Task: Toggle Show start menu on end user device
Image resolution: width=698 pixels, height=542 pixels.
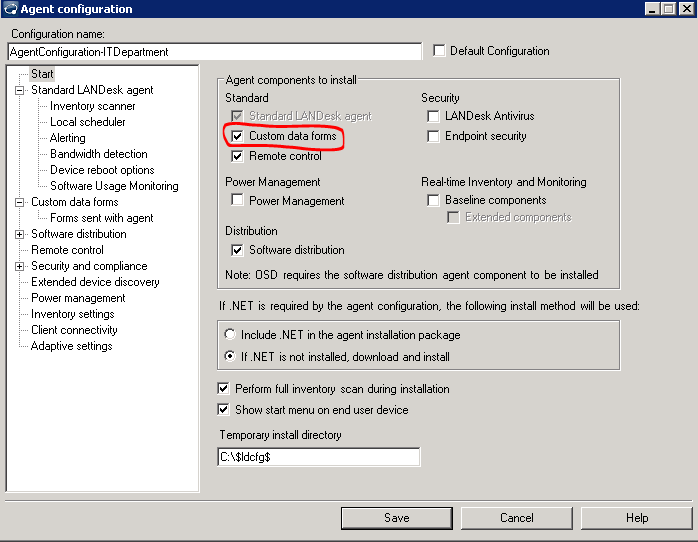Action: tap(223, 409)
